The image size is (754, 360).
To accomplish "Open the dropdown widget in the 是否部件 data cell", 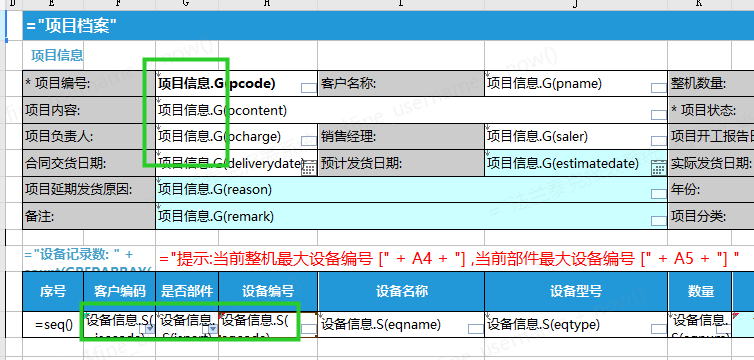I will (x=213, y=328).
